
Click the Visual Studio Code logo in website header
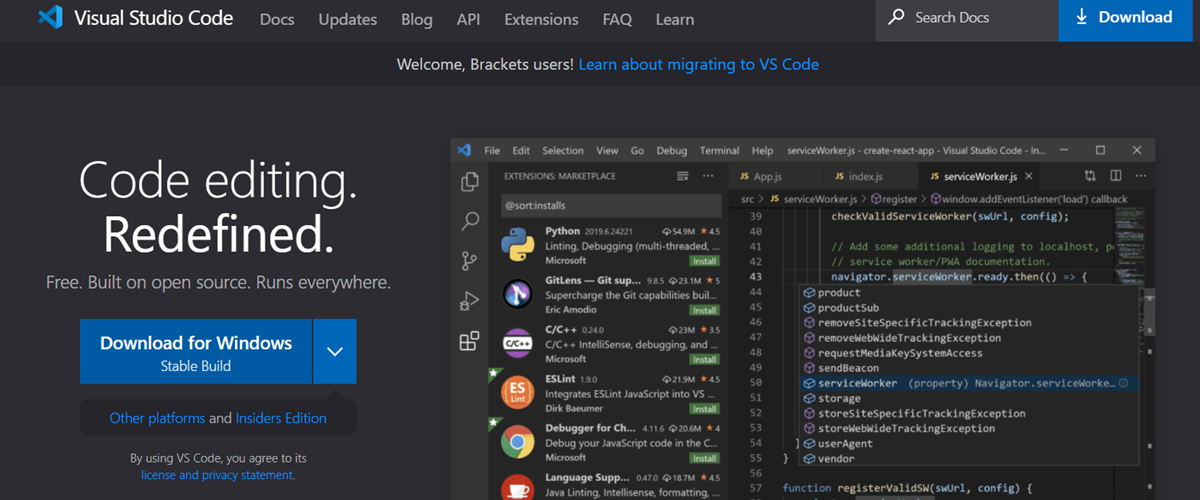50,17
